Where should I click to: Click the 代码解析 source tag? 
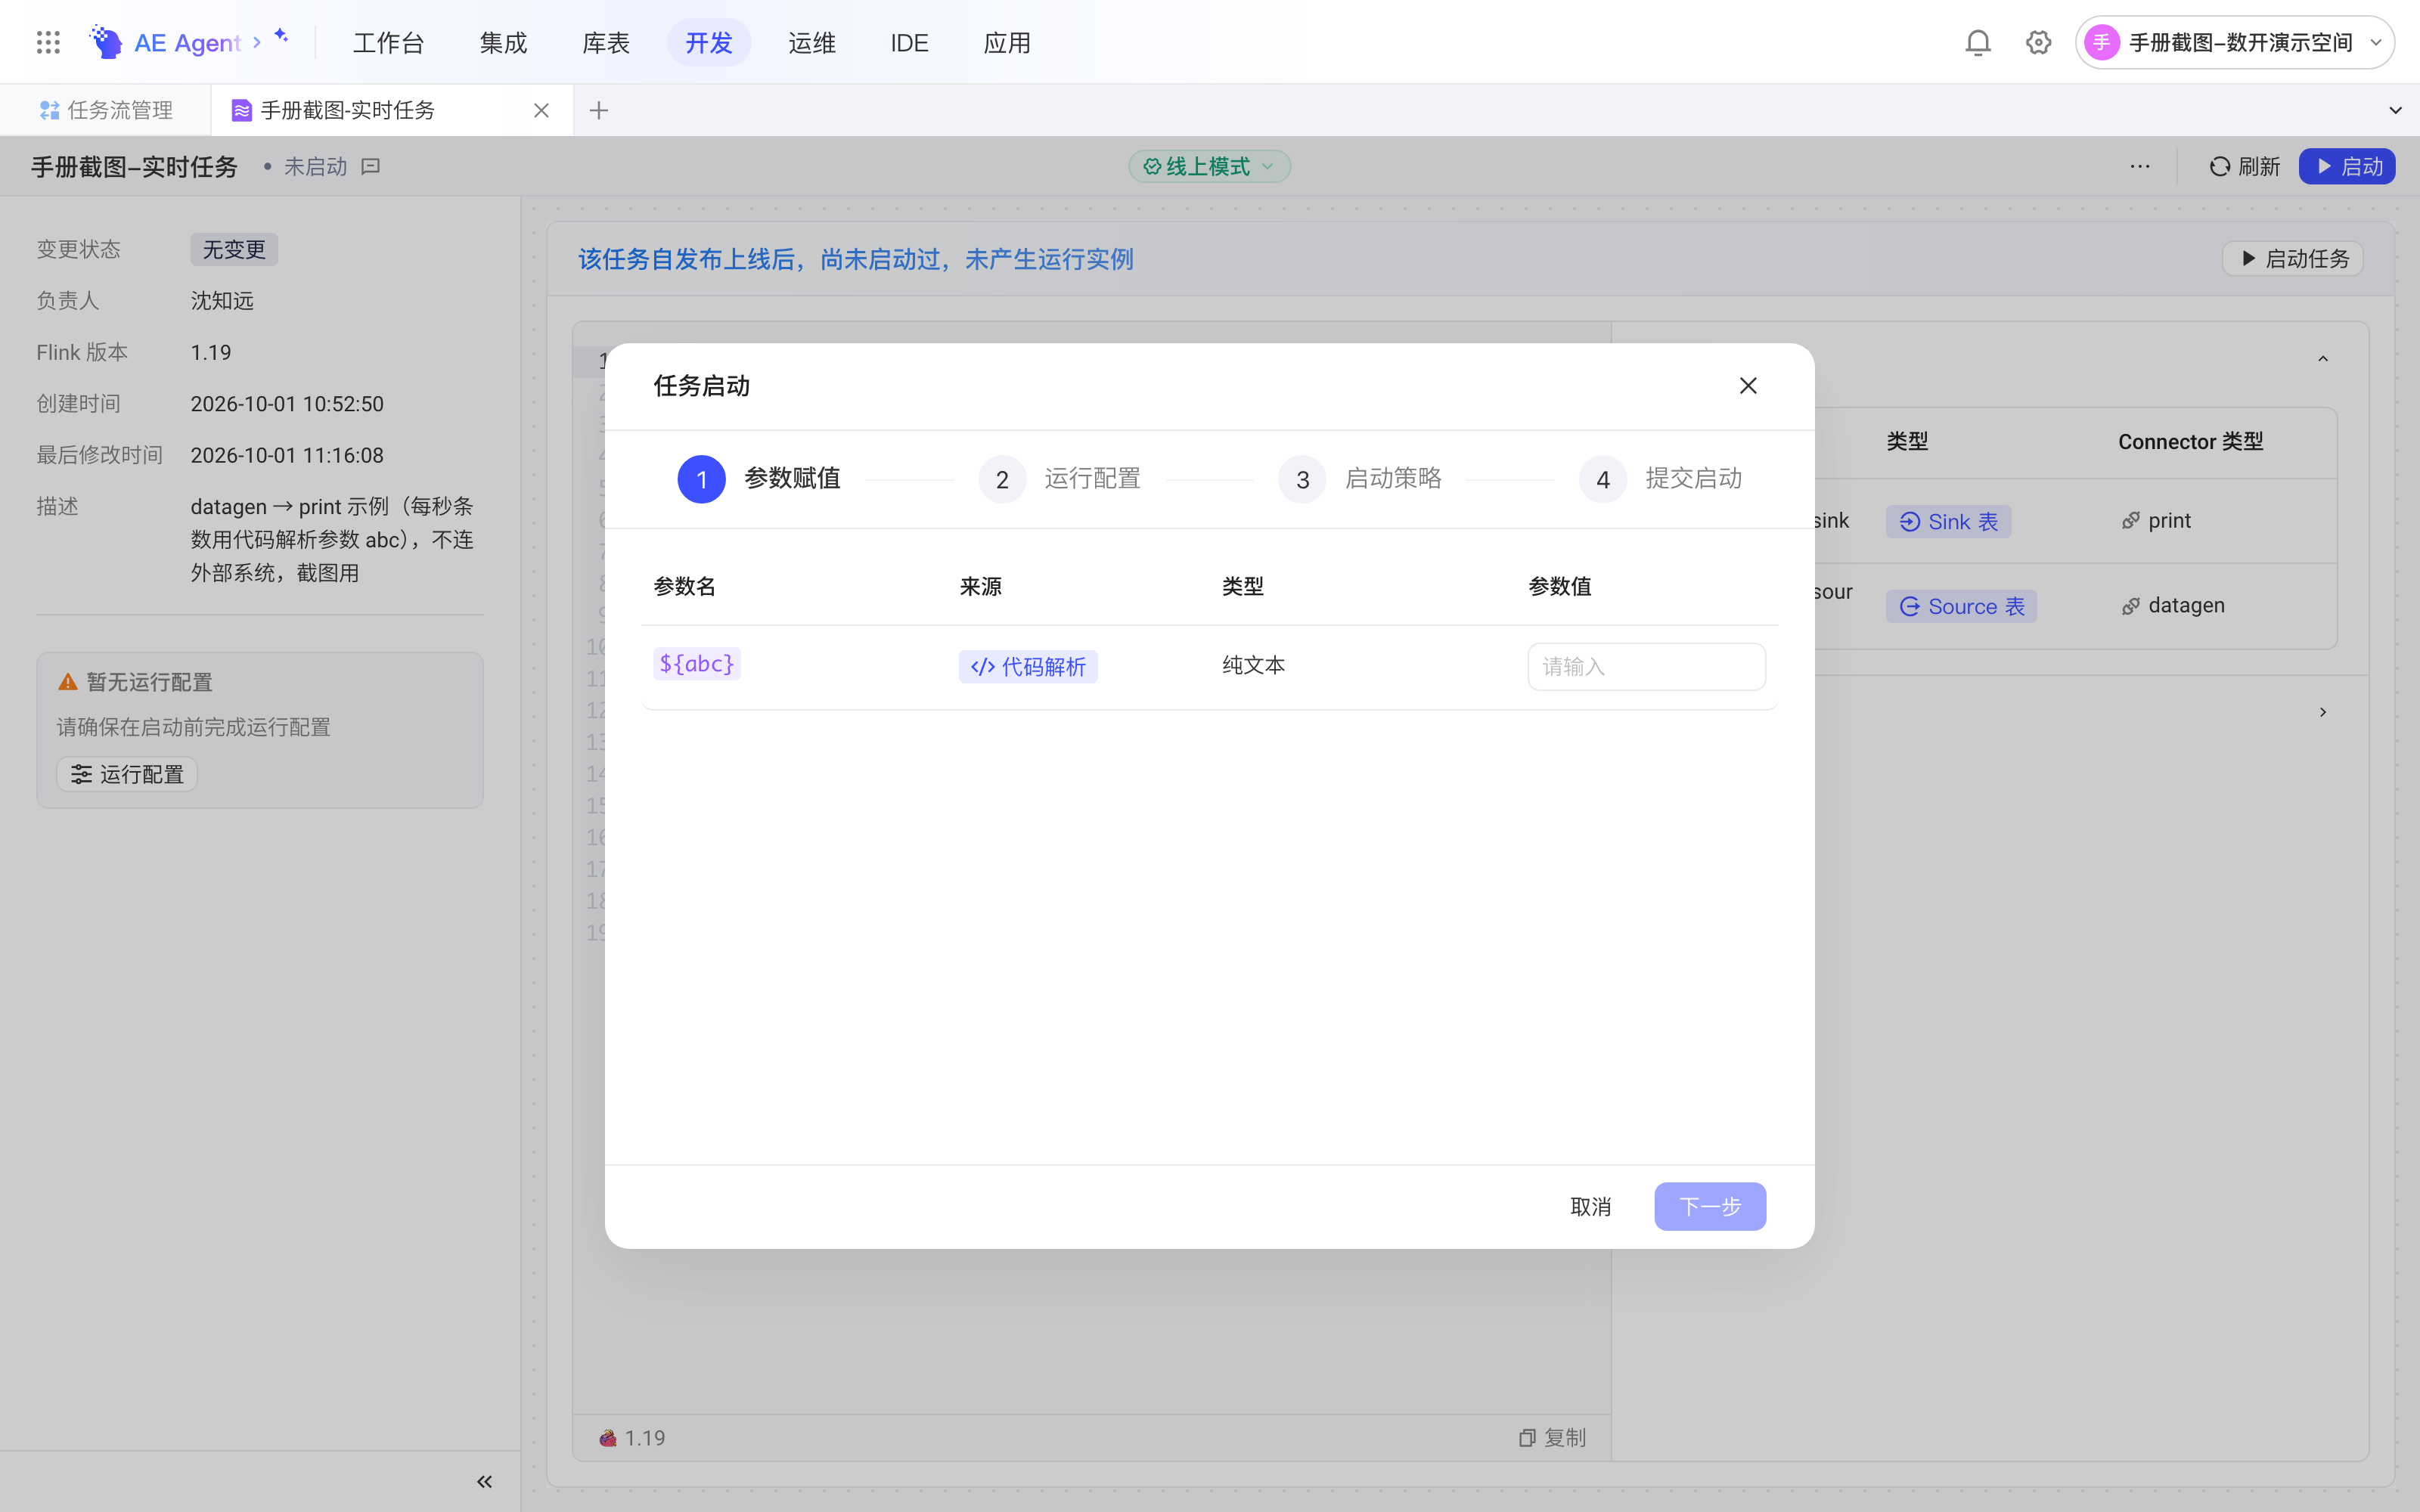1028,666
